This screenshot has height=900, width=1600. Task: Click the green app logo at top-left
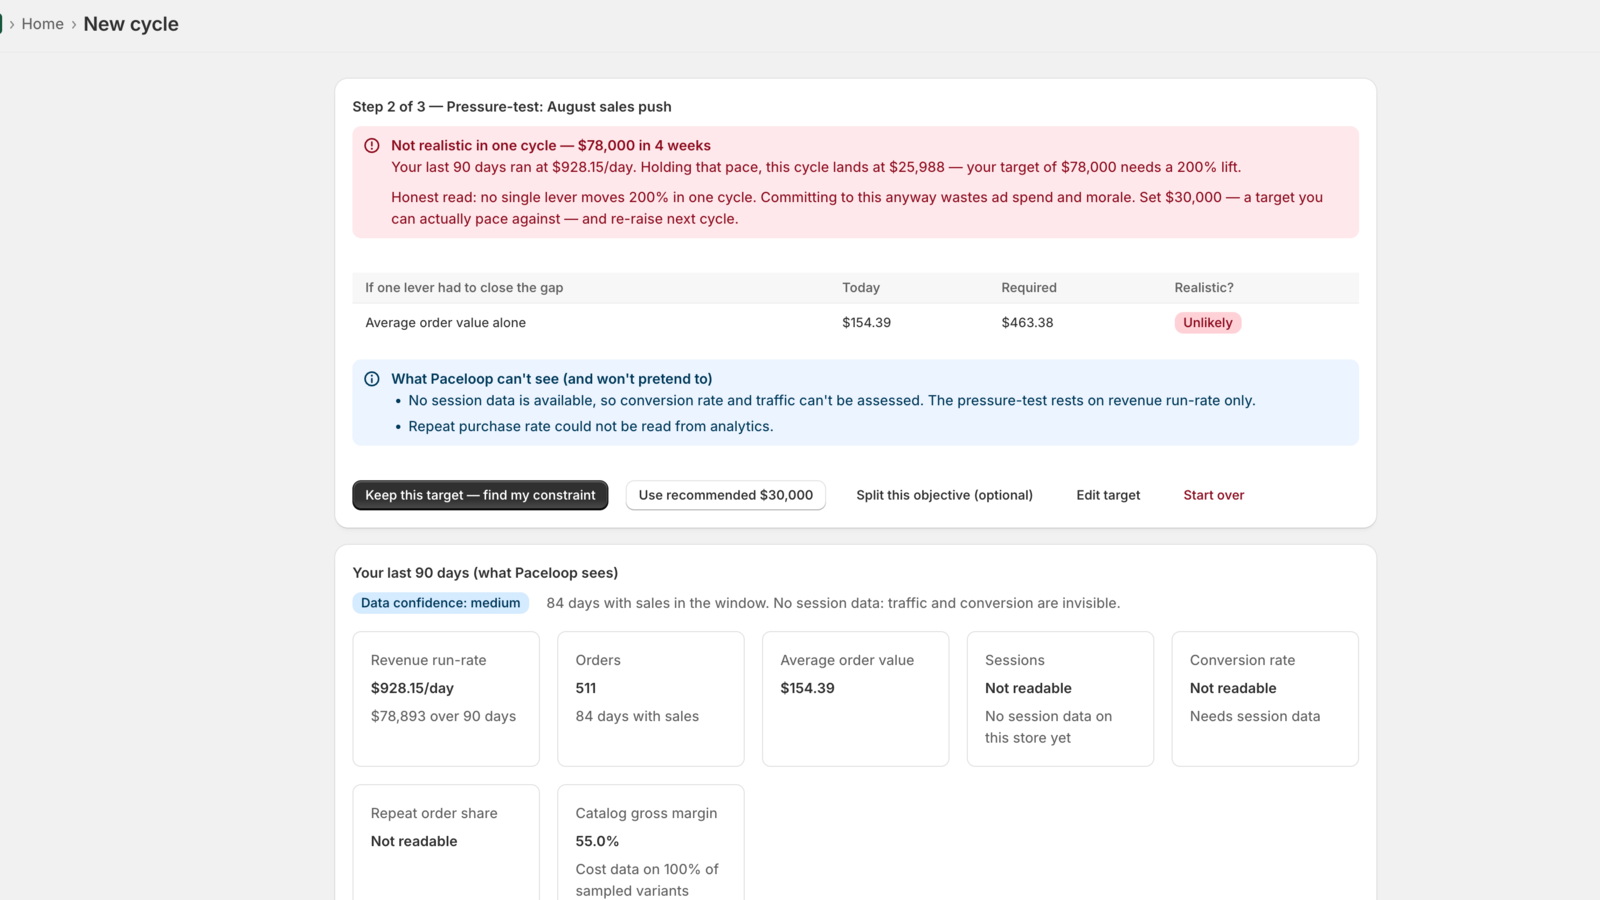pos(1,24)
